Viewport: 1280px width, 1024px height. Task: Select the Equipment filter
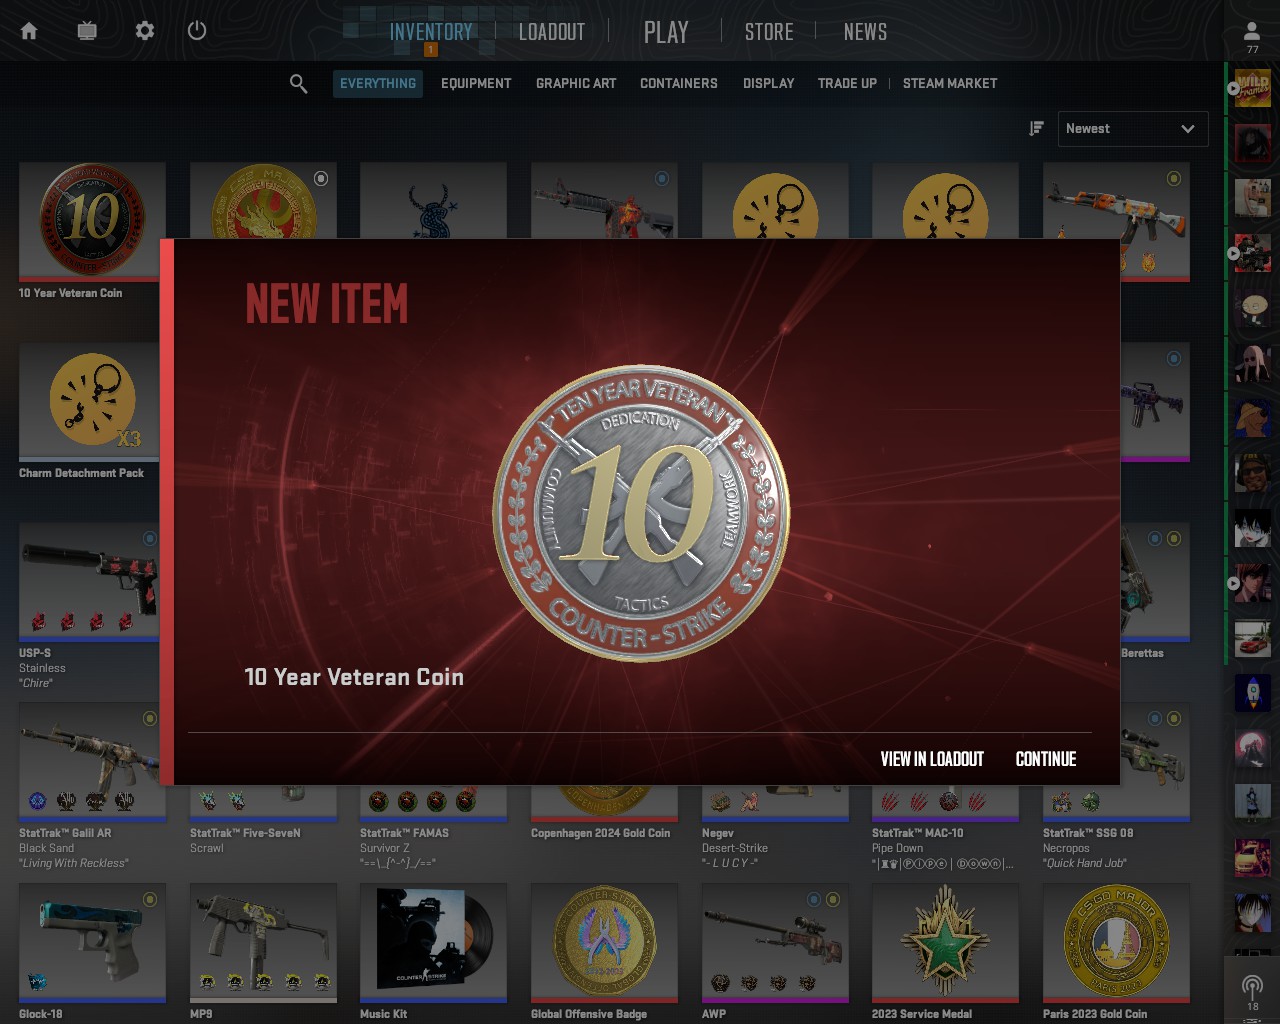coord(476,84)
